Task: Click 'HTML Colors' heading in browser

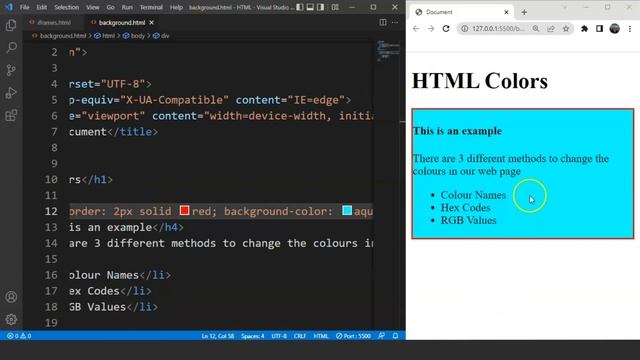Action: pos(480,81)
